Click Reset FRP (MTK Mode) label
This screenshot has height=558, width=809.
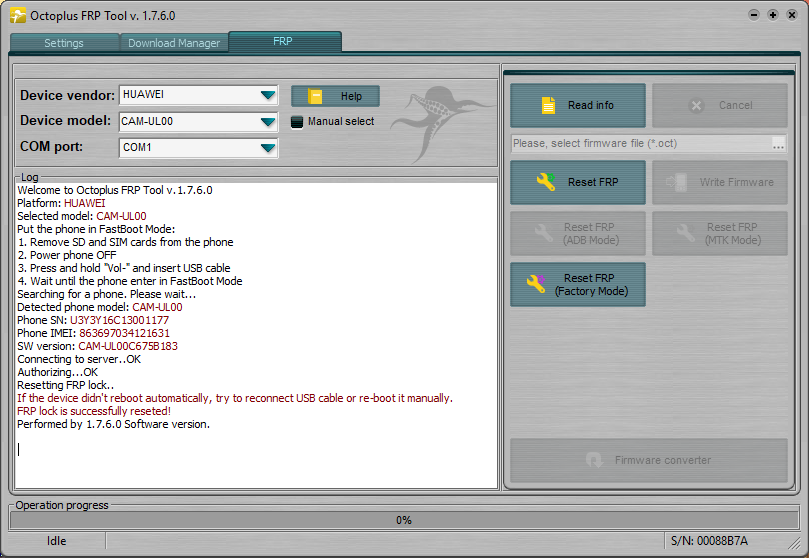(733, 234)
